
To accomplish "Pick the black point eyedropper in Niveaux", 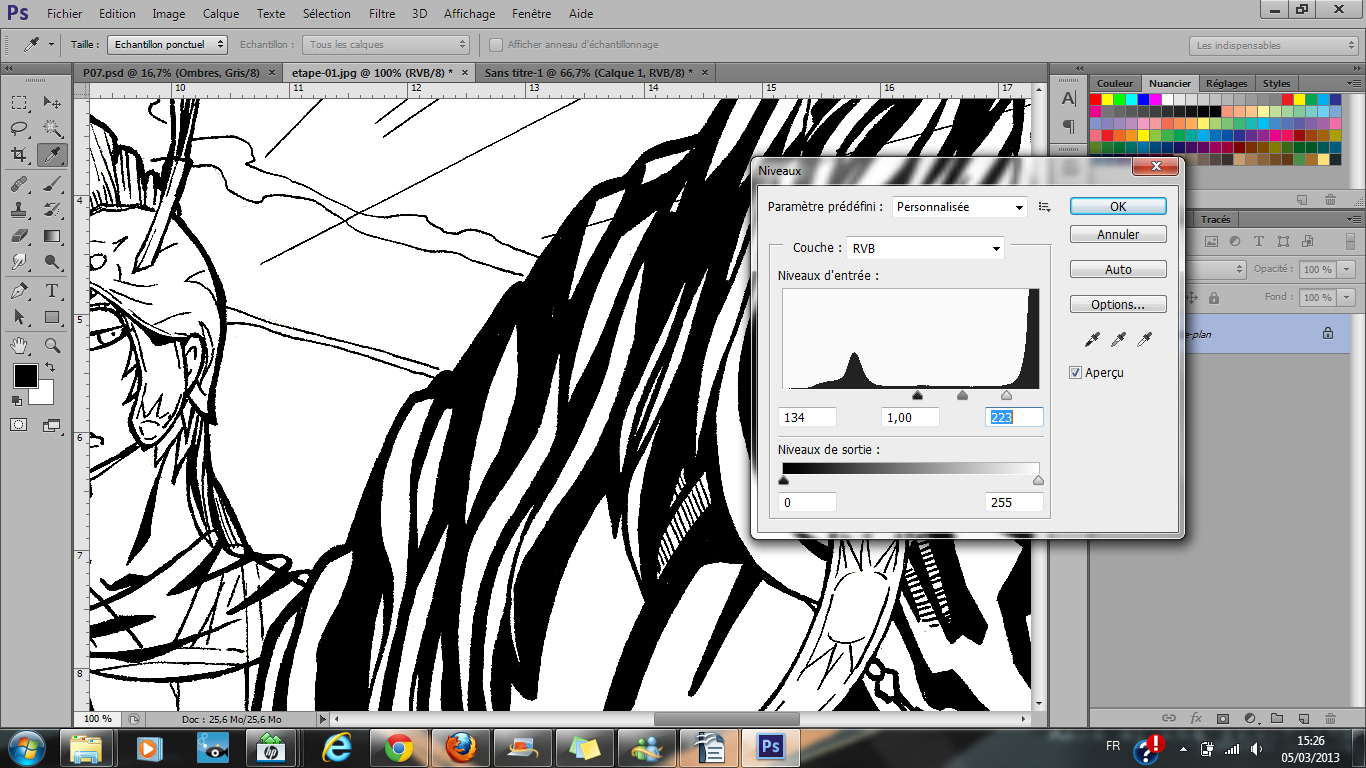I will click(1091, 340).
